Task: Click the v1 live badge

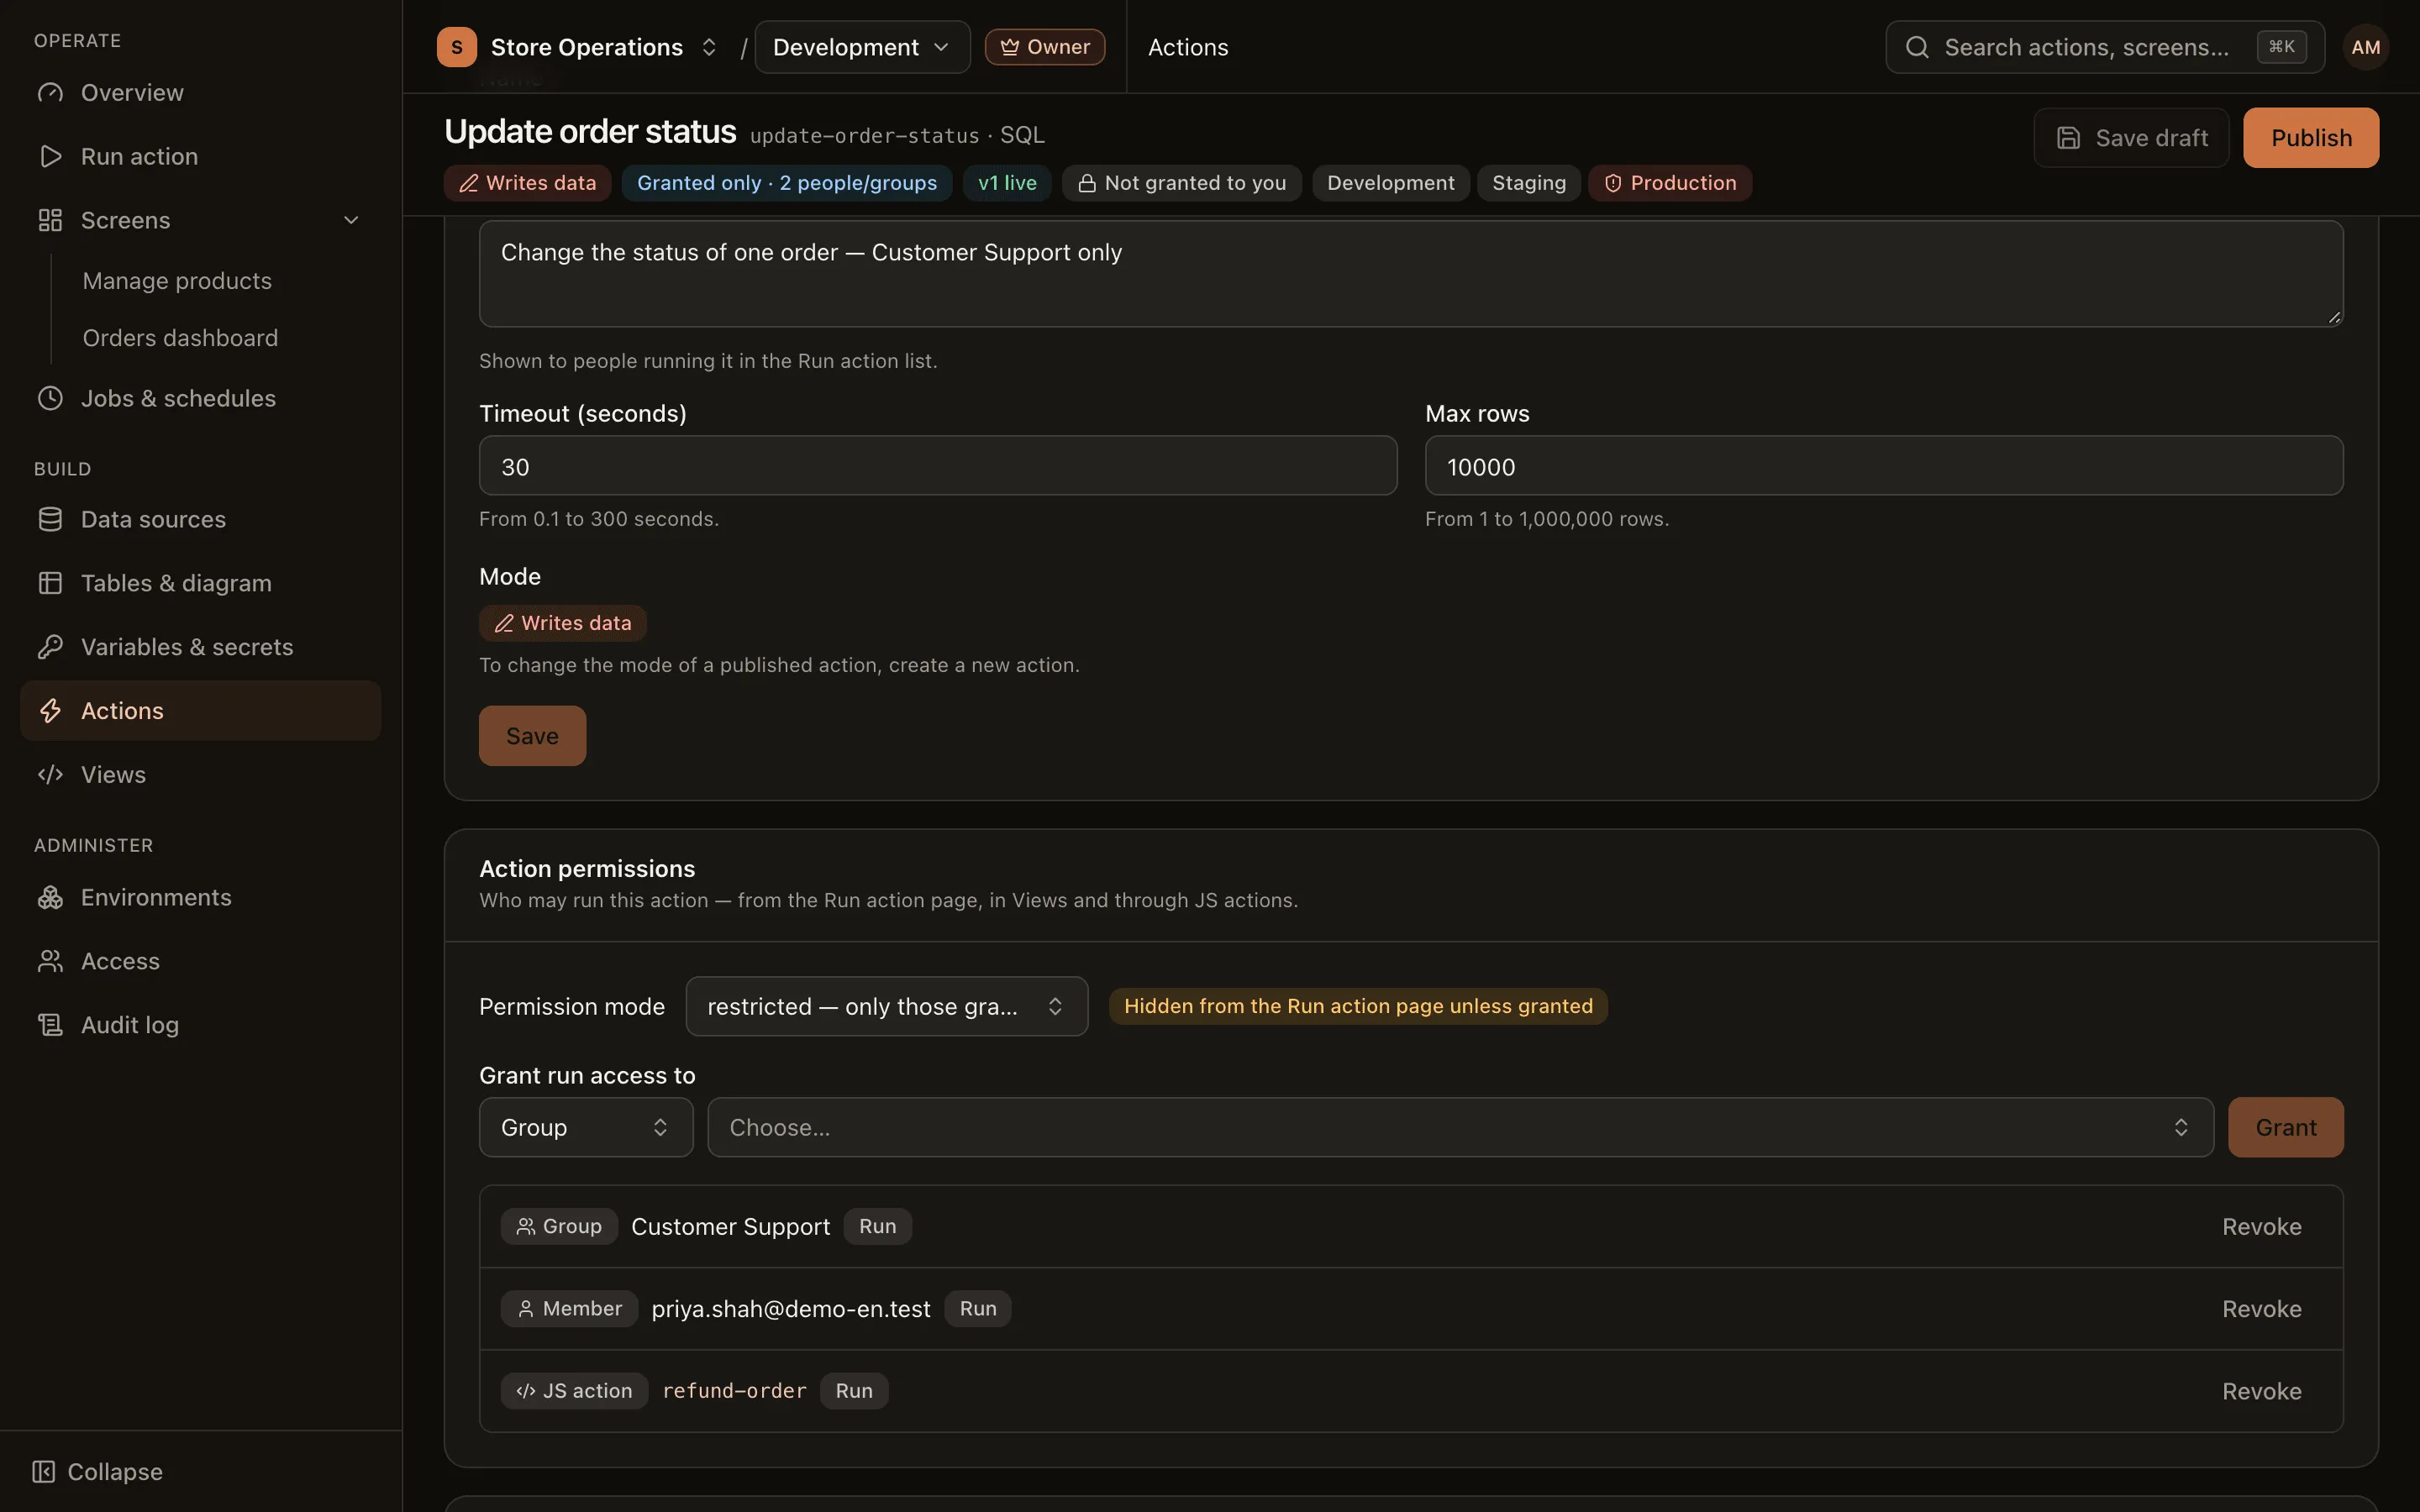Action: 1007,183
